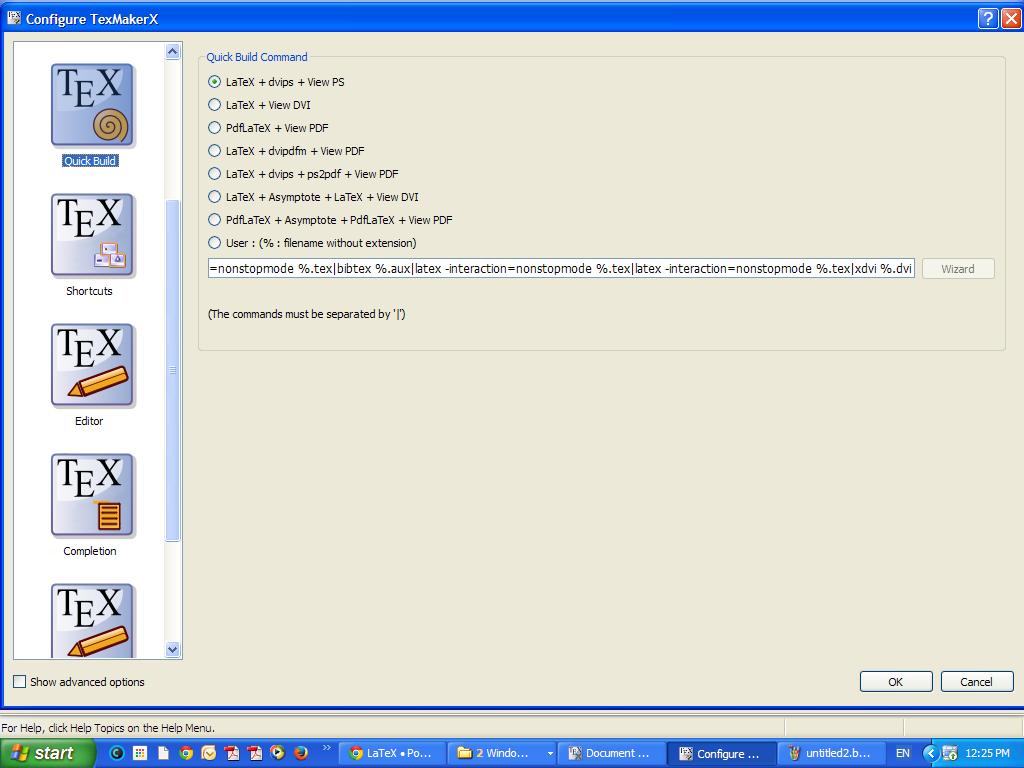Click the system tray notification icon beside clock

(x=950, y=754)
